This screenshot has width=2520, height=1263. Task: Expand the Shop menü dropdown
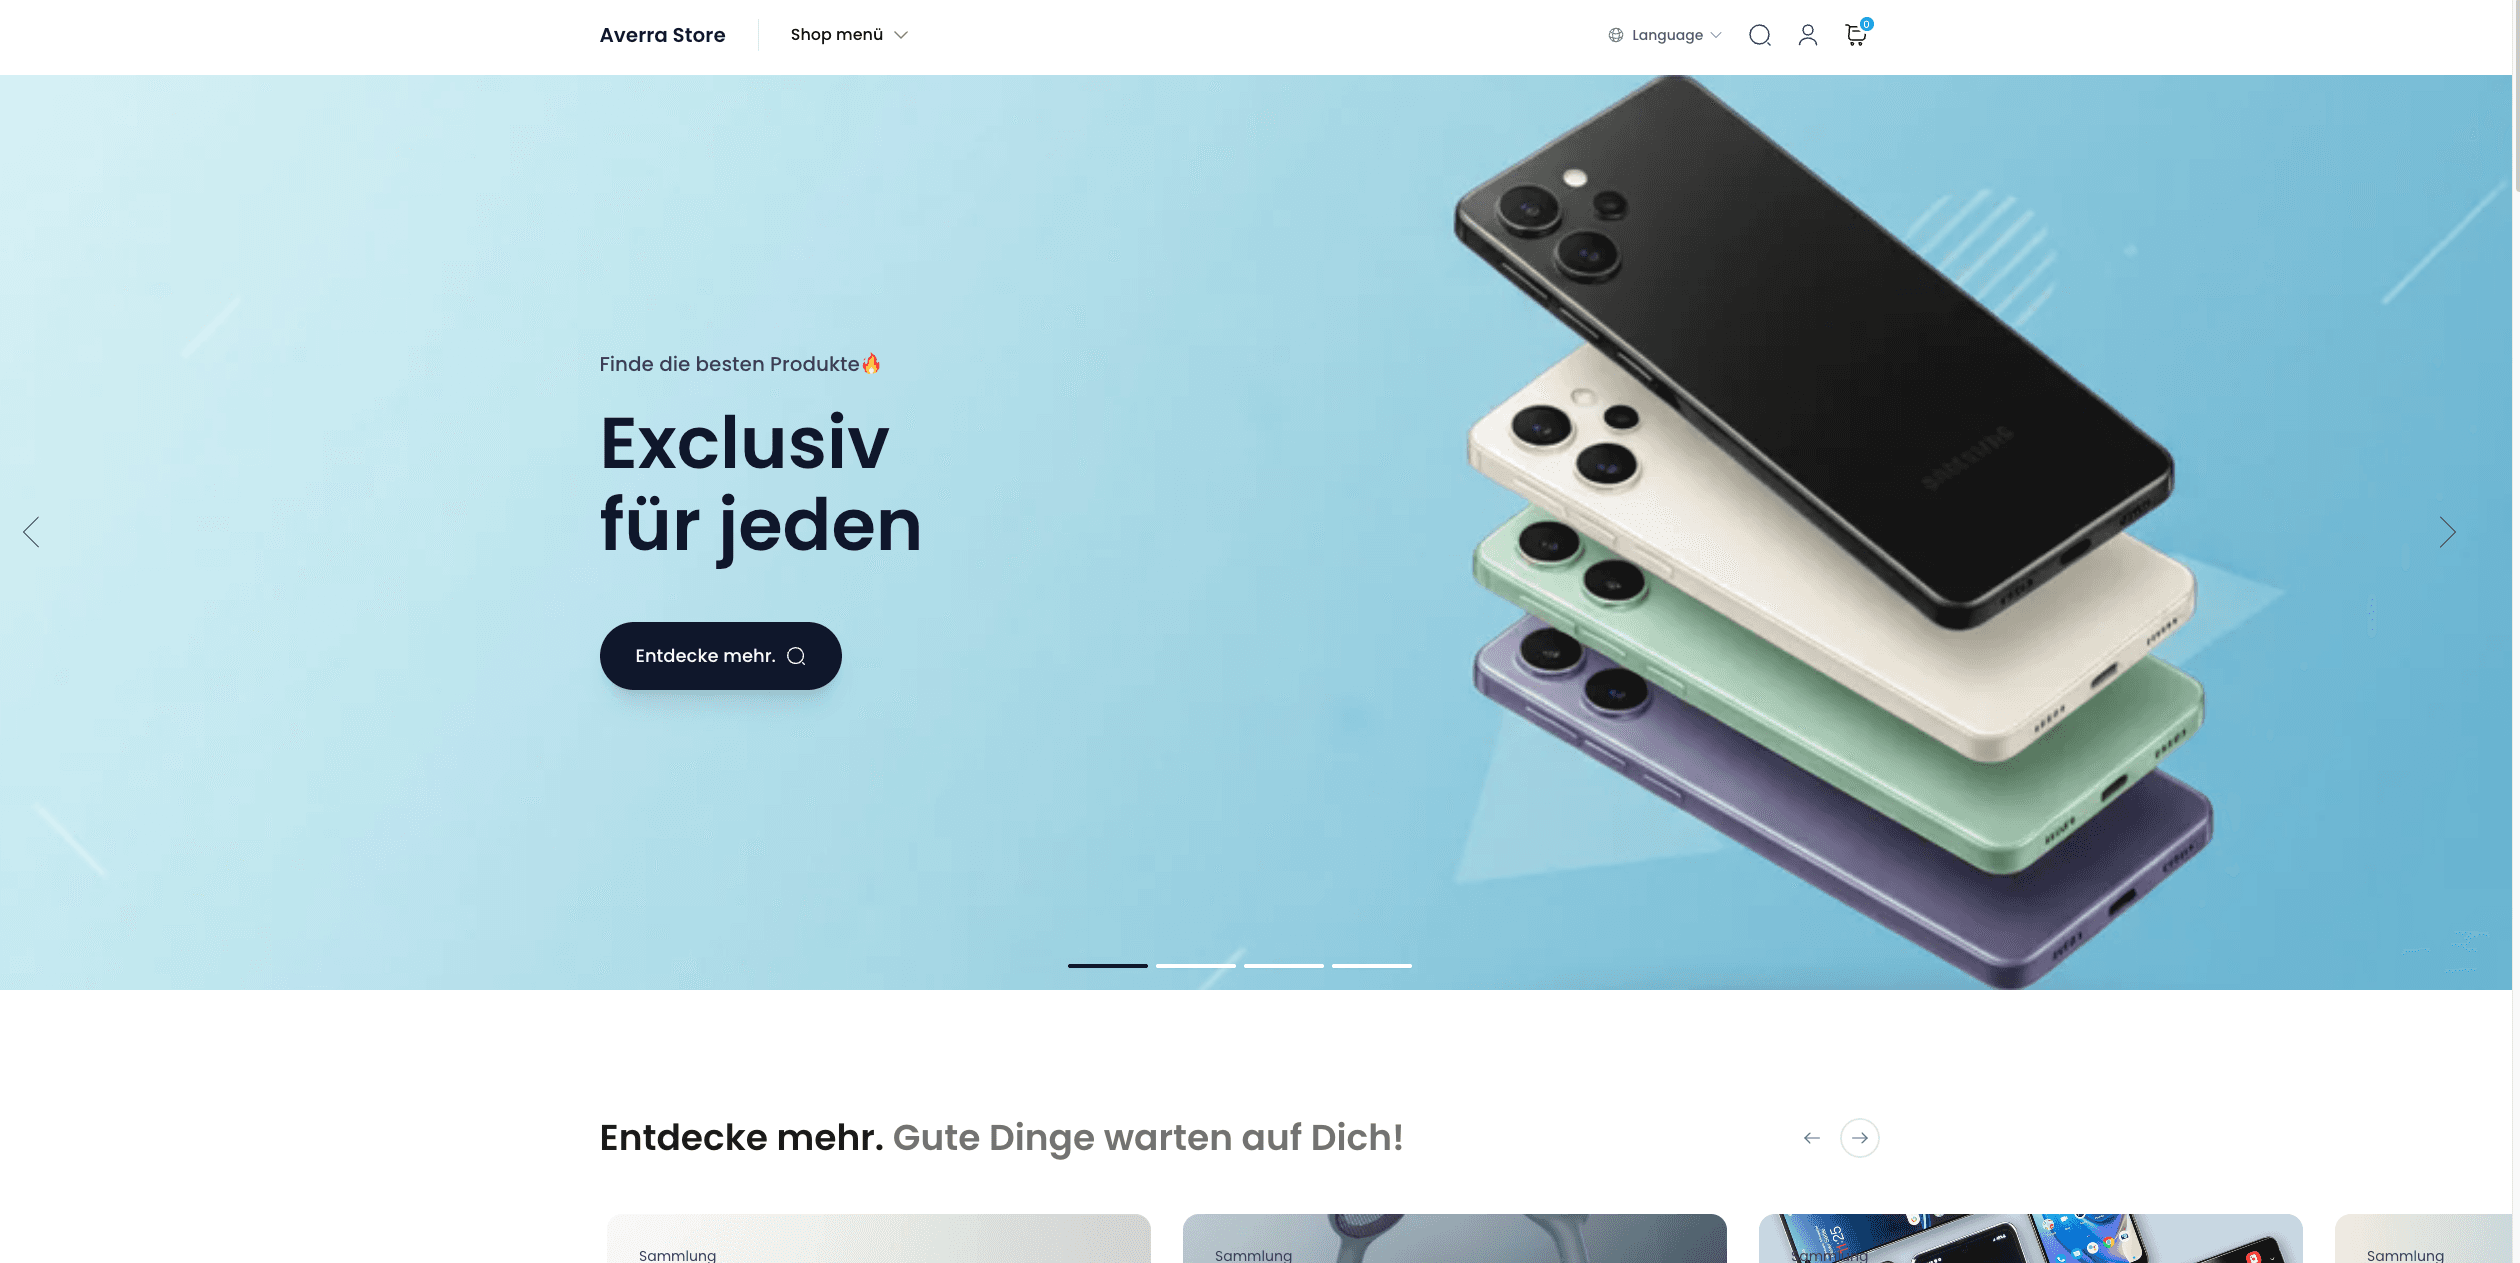849,35
